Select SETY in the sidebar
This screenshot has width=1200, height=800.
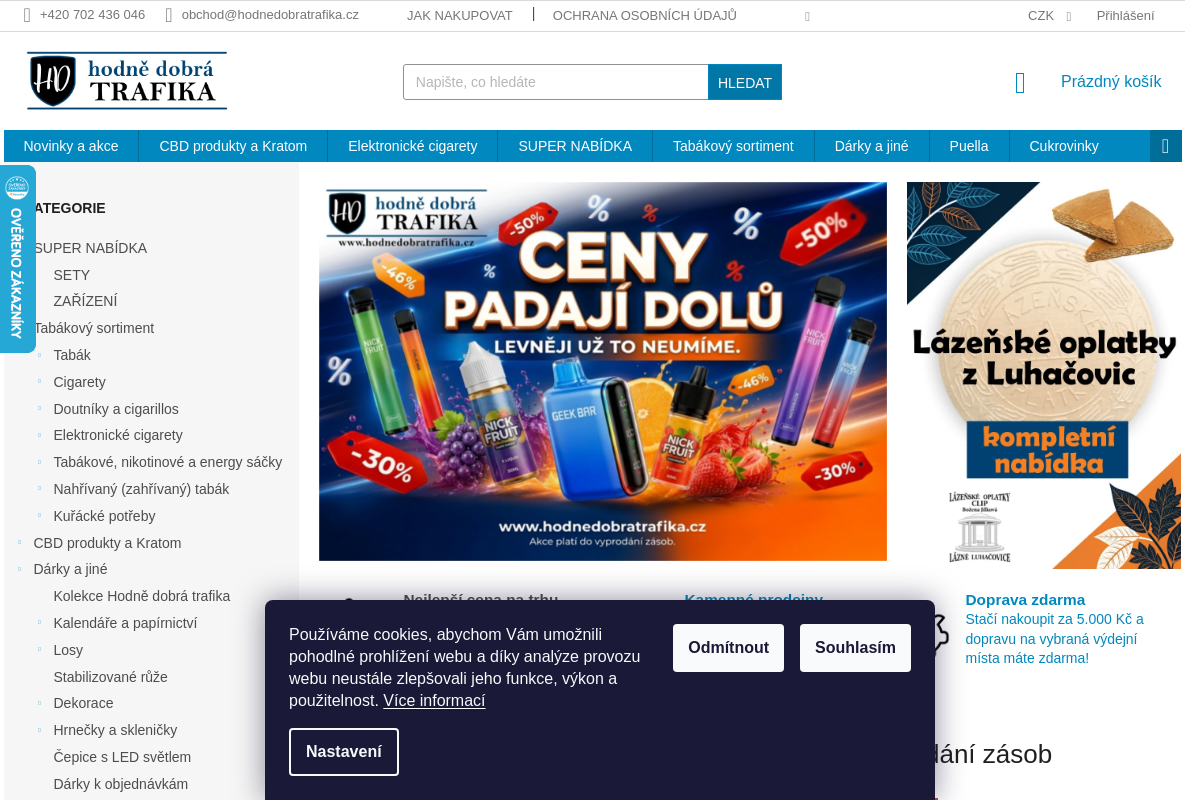click(x=72, y=275)
